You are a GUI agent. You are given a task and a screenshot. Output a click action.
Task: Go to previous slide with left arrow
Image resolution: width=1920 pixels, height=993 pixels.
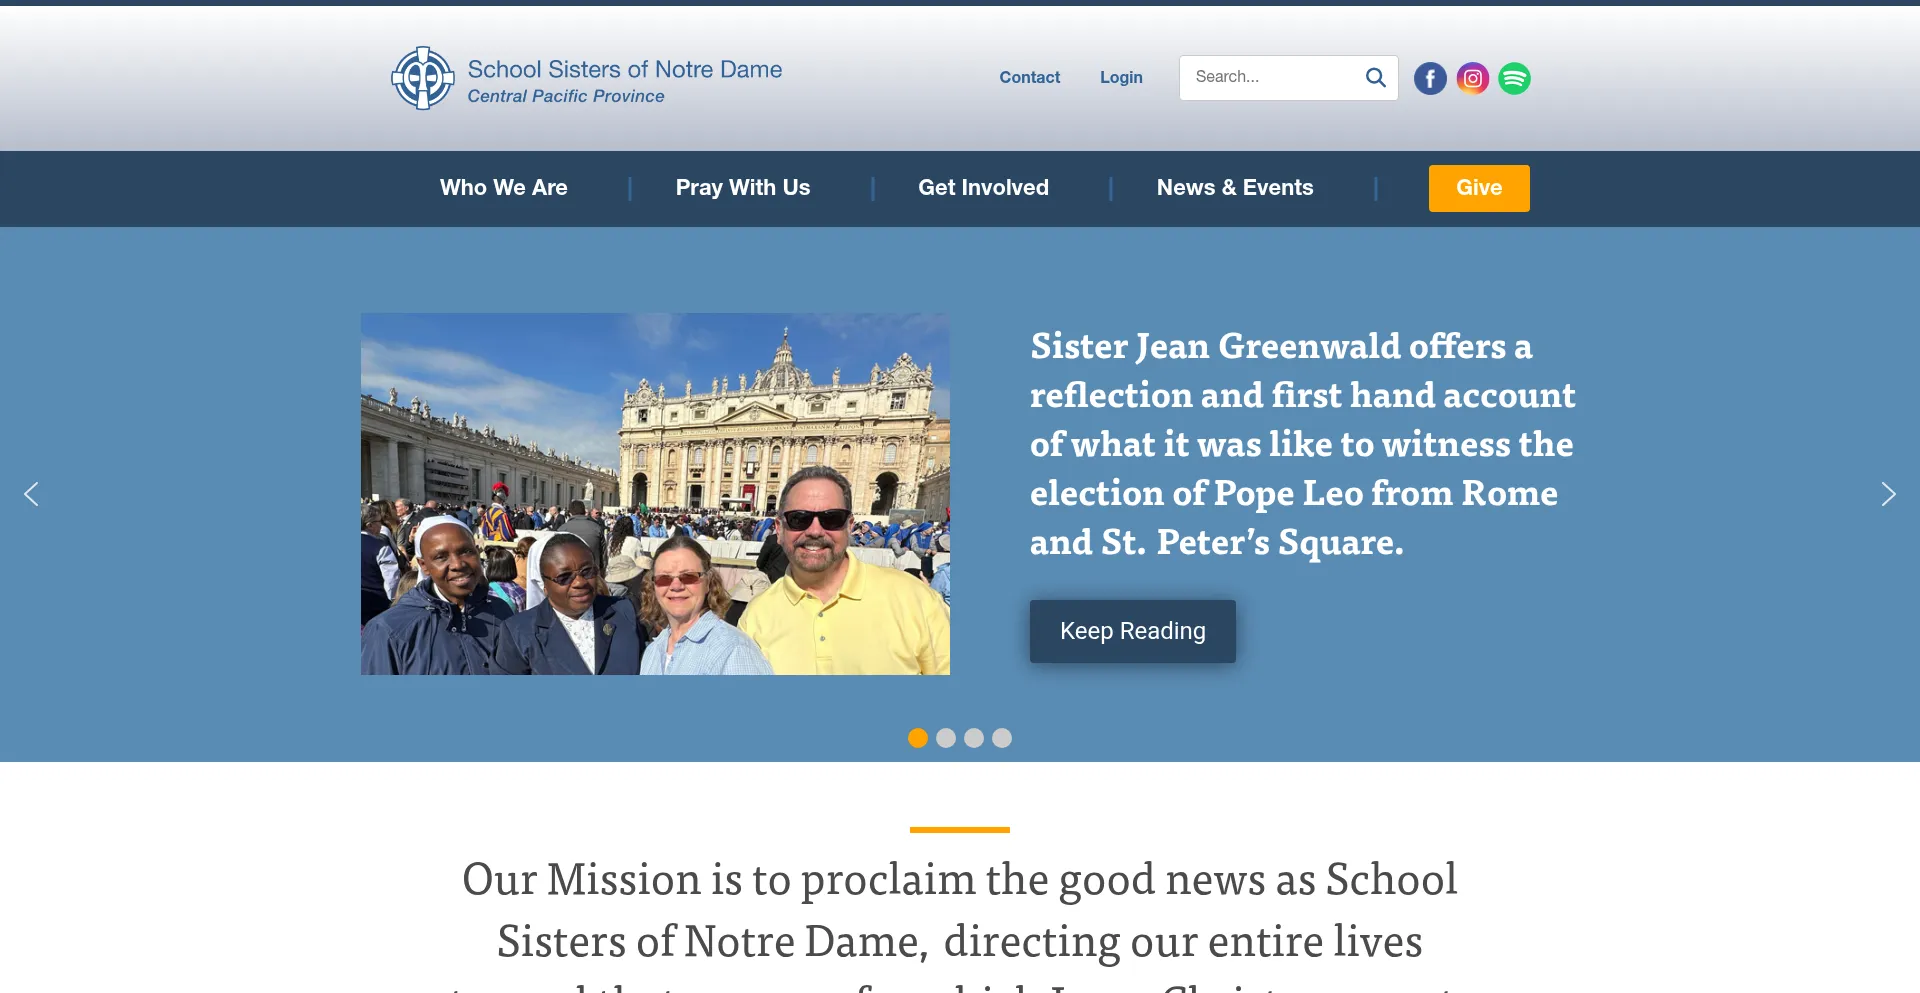pos(32,494)
